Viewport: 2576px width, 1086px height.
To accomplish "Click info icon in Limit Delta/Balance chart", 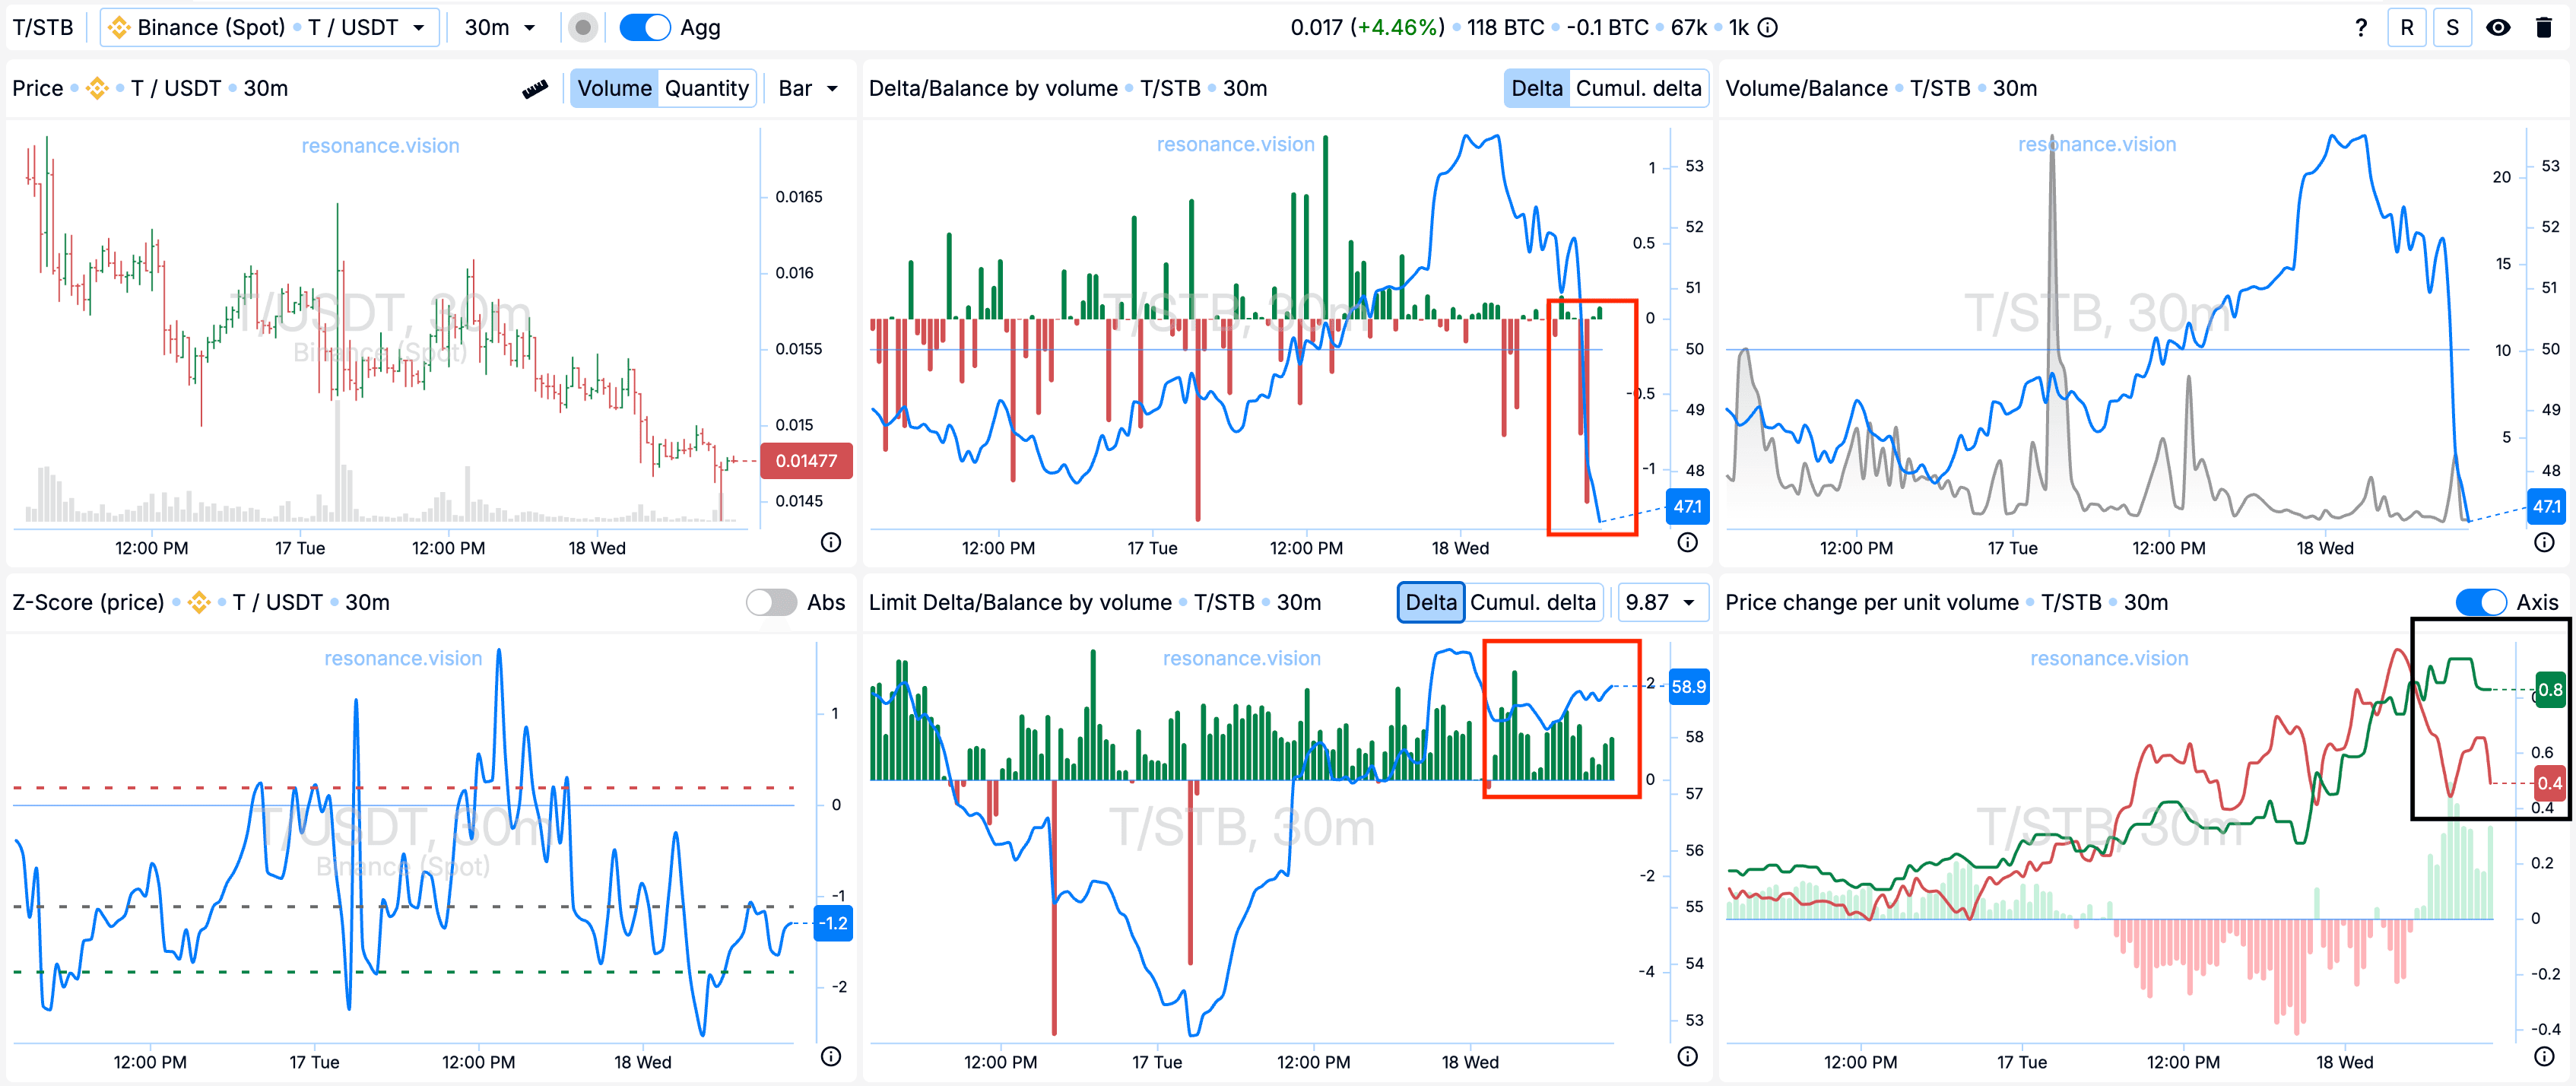I will click(1688, 1057).
